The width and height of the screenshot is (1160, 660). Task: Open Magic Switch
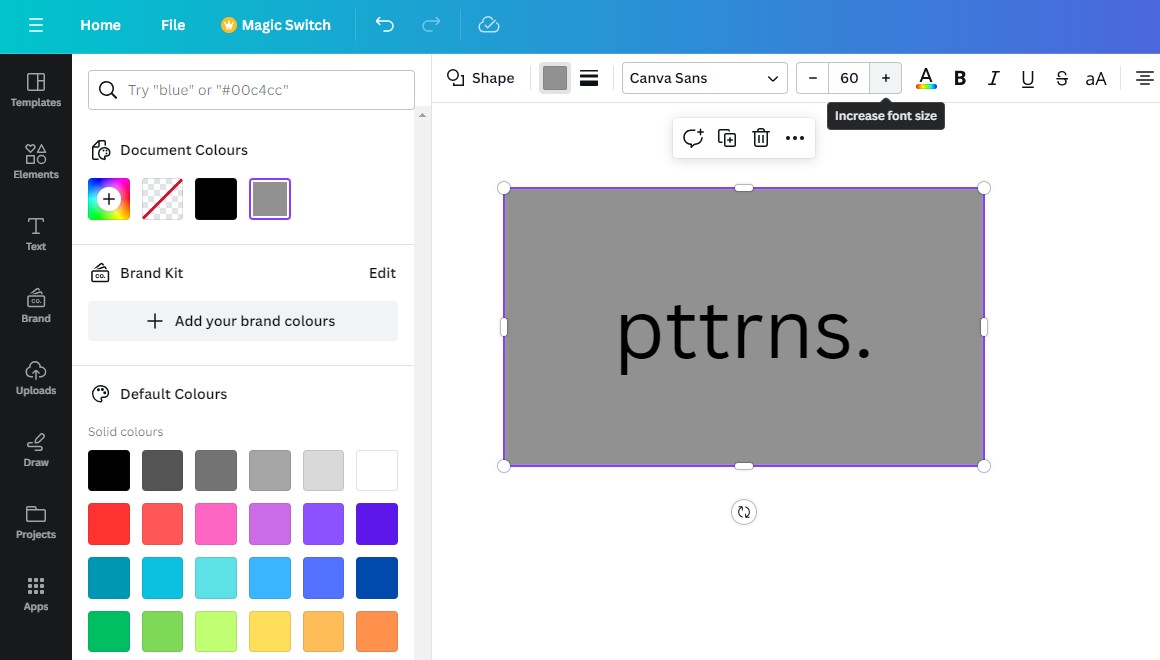276,25
